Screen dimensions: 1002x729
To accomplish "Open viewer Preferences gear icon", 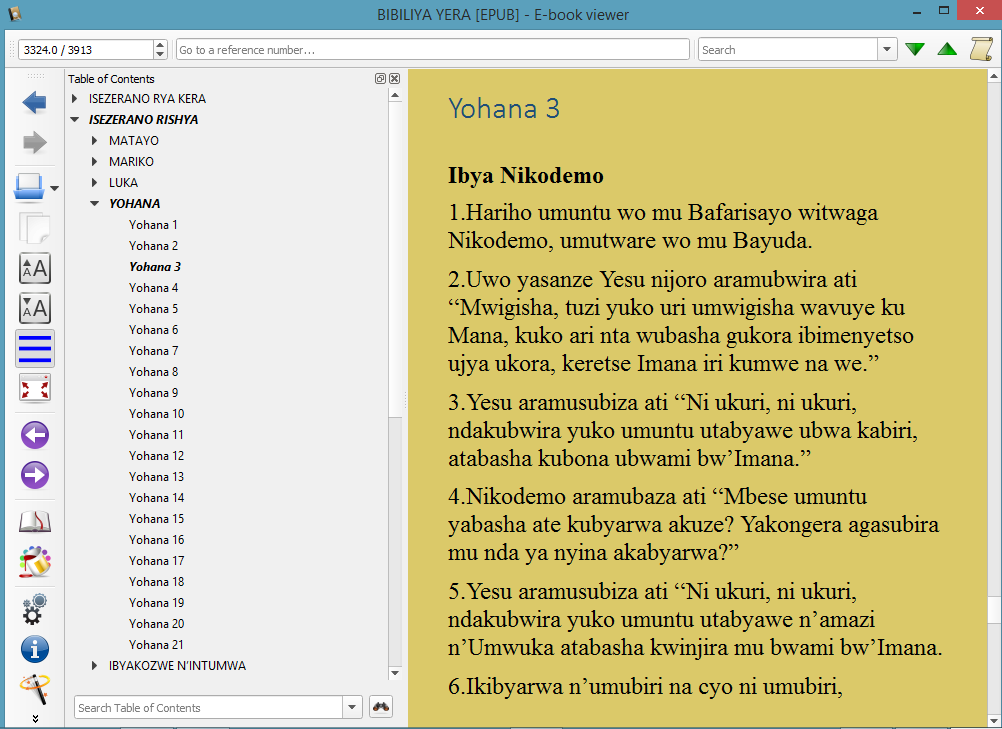I will point(35,609).
